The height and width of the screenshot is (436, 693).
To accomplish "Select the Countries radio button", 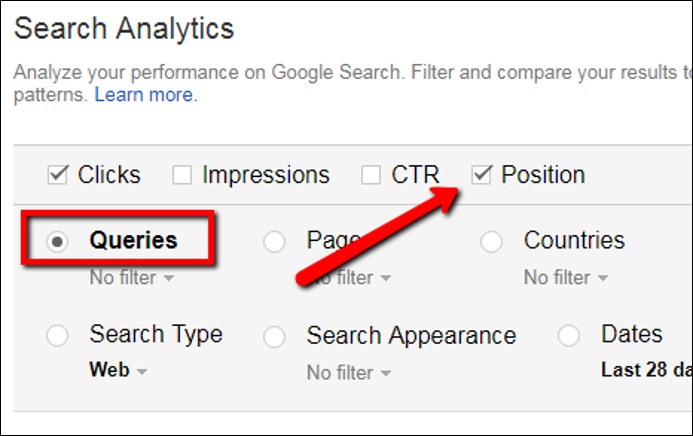I will coord(491,243).
